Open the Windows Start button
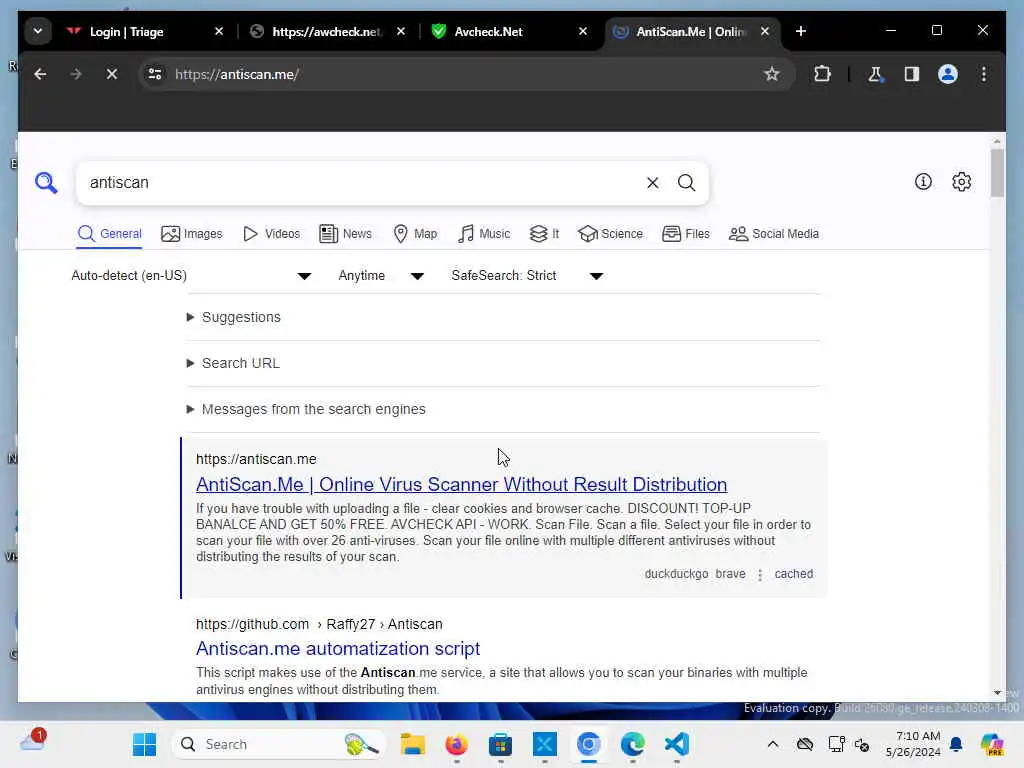The image size is (1024, 768). click(144, 744)
